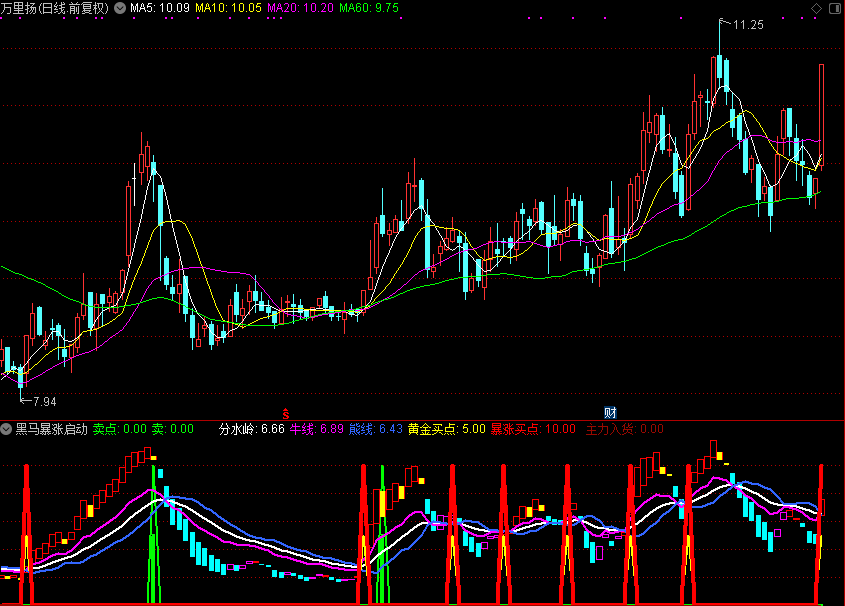Open the dropdown next to 万里扬 title
The height and width of the screenshot is (606, 845).
pyautogui.click(x=120, y=8)
